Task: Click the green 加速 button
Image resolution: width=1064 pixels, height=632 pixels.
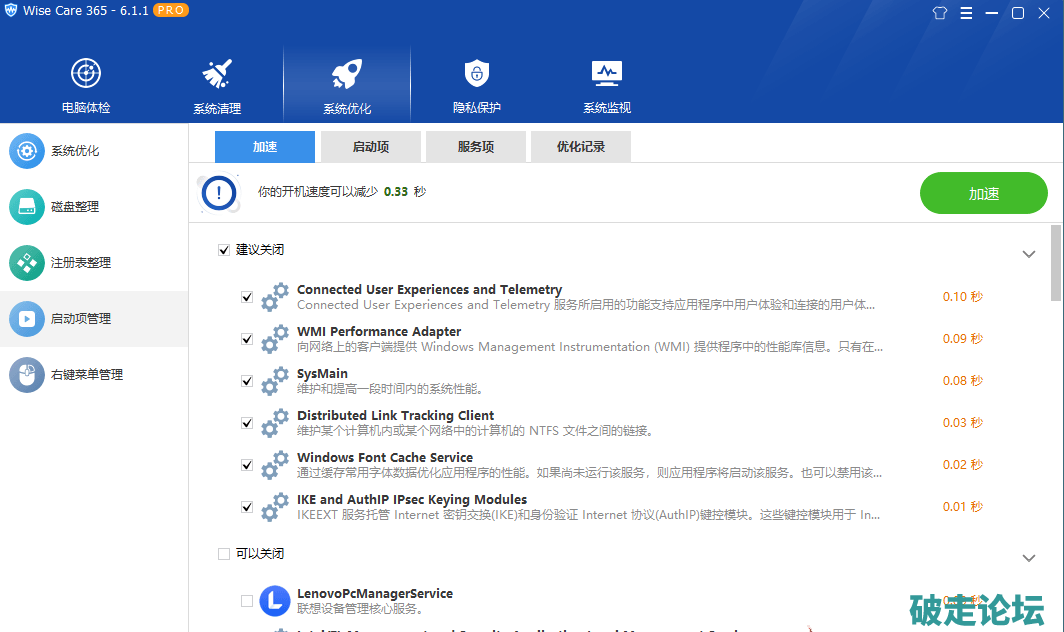Action: tap(983, 194)
